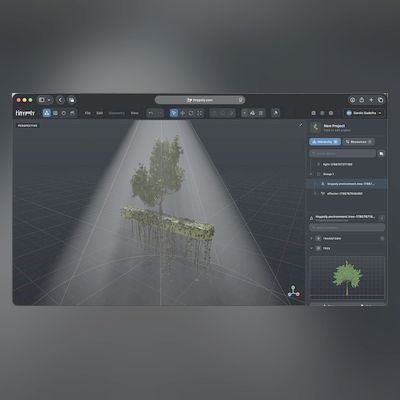Click the undo arrow
The image size is (400, 400).
151,113
